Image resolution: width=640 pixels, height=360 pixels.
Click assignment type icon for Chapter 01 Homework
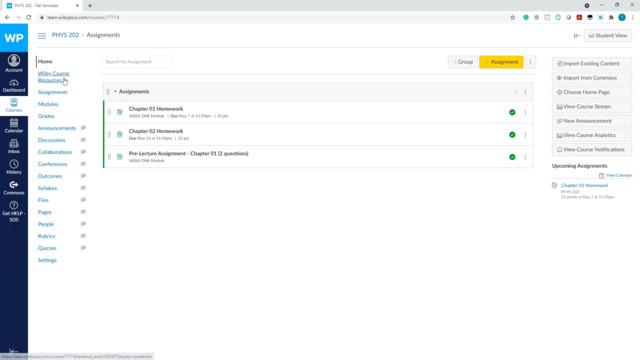(x=120, y=112)
